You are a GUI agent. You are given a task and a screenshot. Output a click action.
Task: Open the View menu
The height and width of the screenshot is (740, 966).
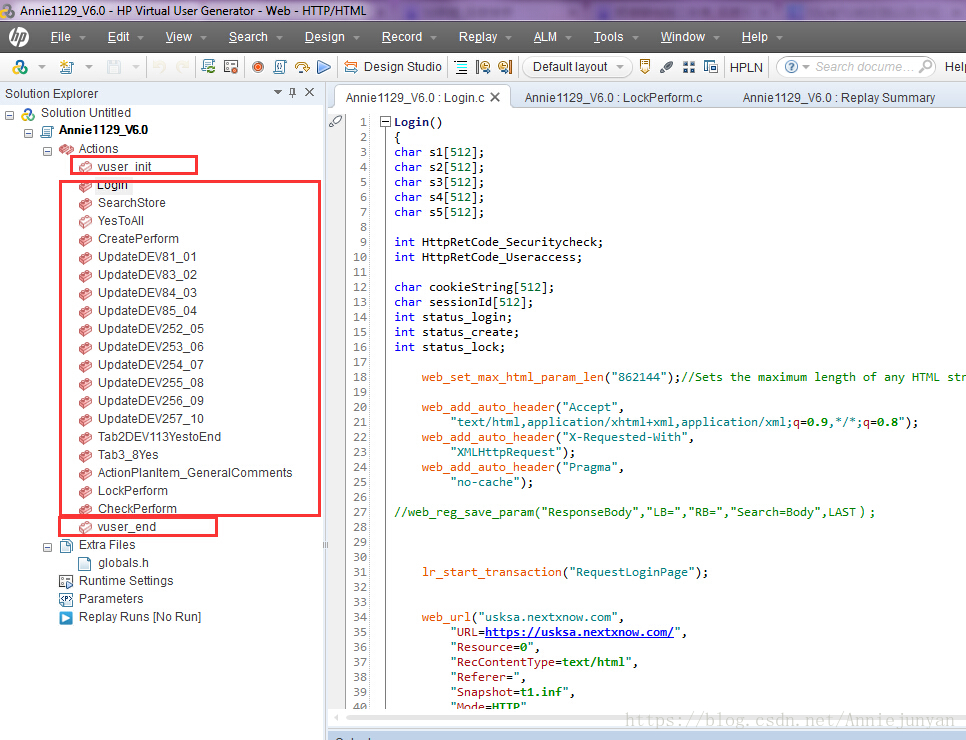point(185,37)
